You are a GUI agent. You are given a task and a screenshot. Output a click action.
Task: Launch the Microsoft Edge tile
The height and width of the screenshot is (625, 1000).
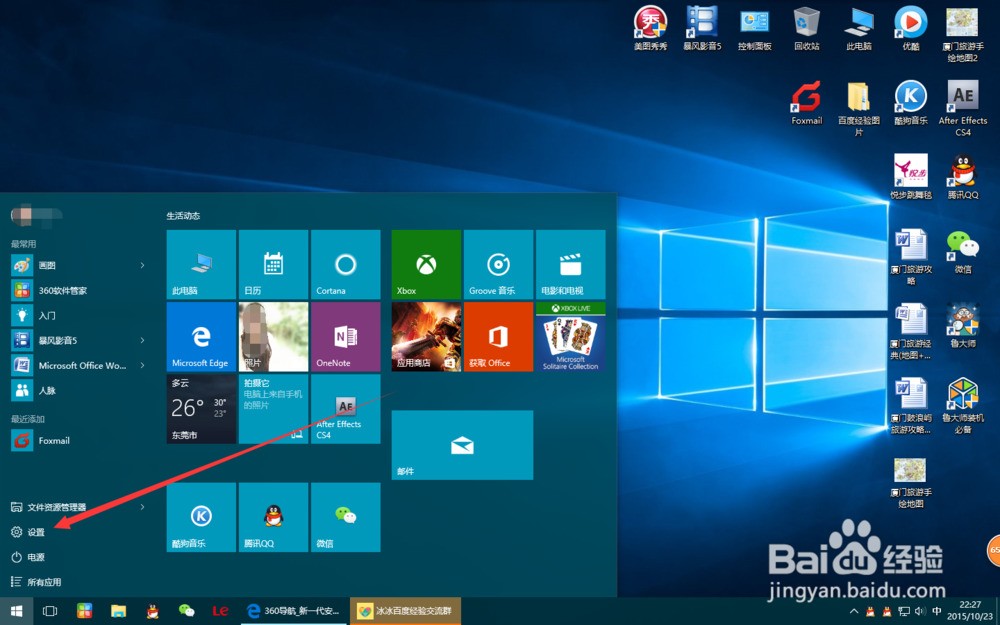coord(201,337)
